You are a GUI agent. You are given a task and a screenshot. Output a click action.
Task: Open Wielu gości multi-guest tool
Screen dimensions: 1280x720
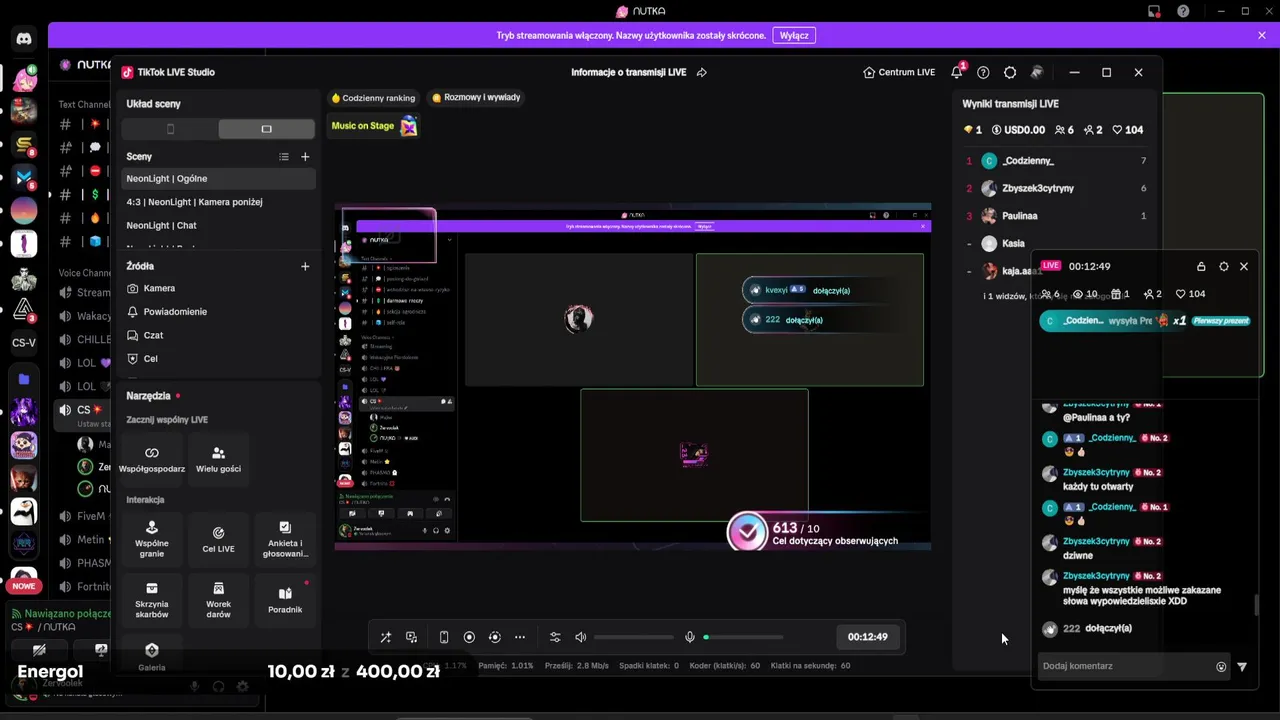[218, 460]
